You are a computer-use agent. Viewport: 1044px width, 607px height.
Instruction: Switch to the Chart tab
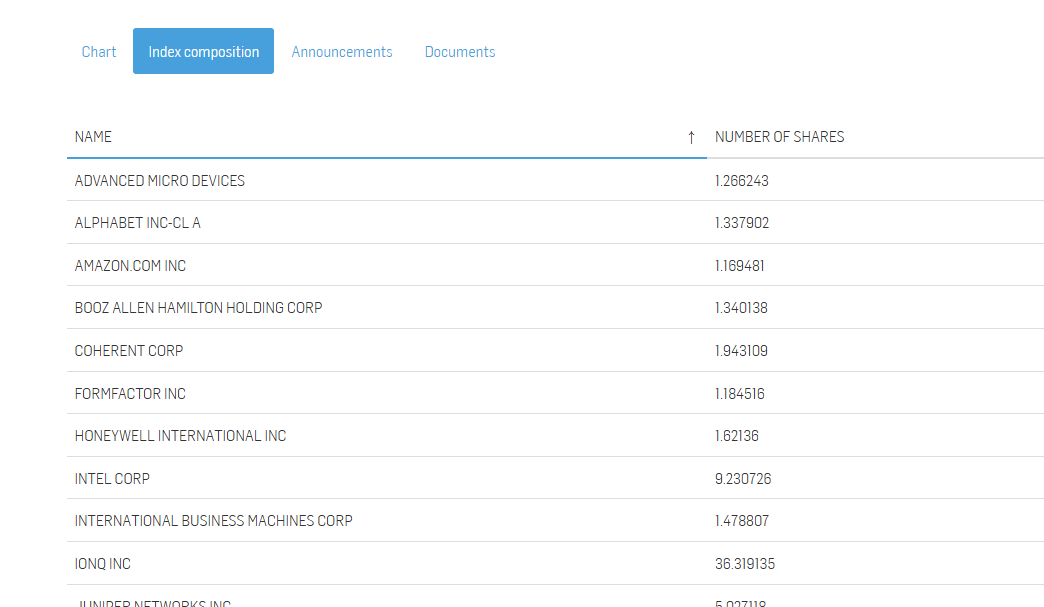point(99,52)
